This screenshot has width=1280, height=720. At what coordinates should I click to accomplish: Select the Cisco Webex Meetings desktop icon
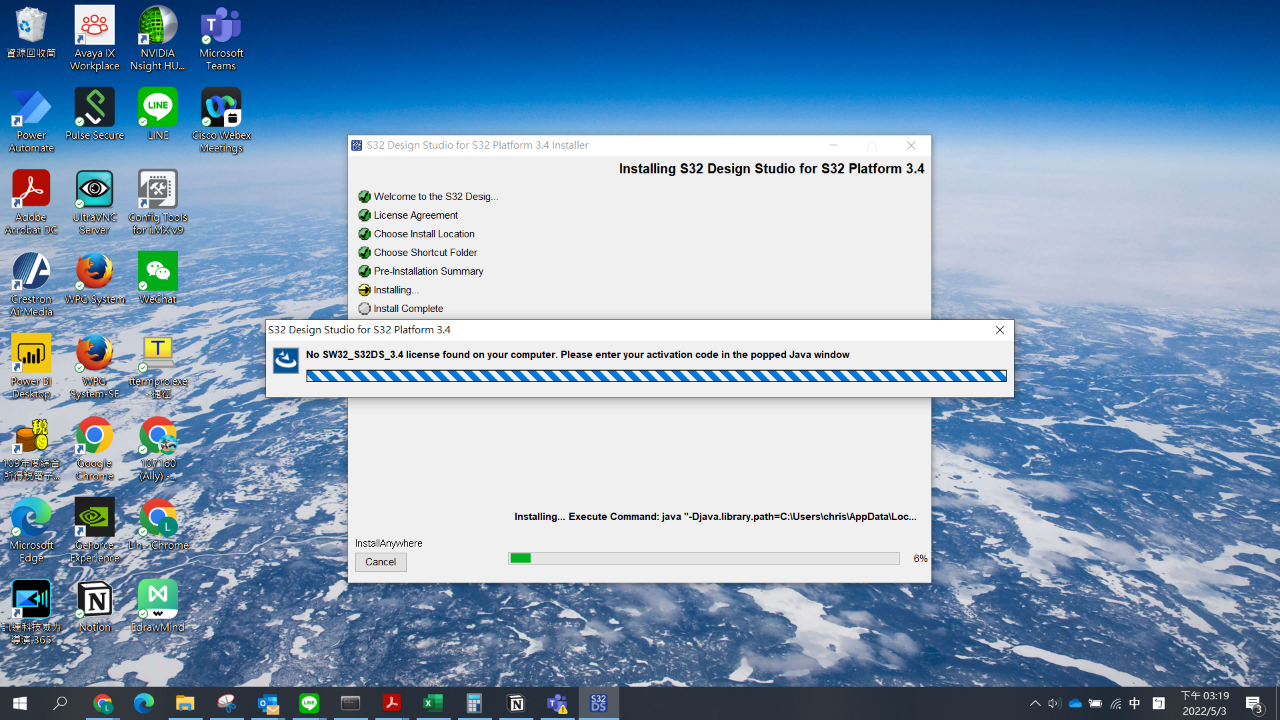(221, 120)
